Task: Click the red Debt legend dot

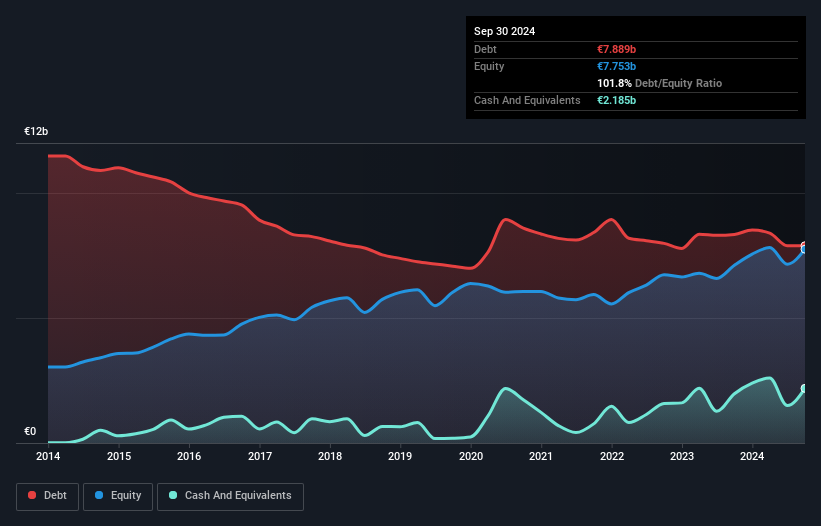Action: click(x=32, y=495)
